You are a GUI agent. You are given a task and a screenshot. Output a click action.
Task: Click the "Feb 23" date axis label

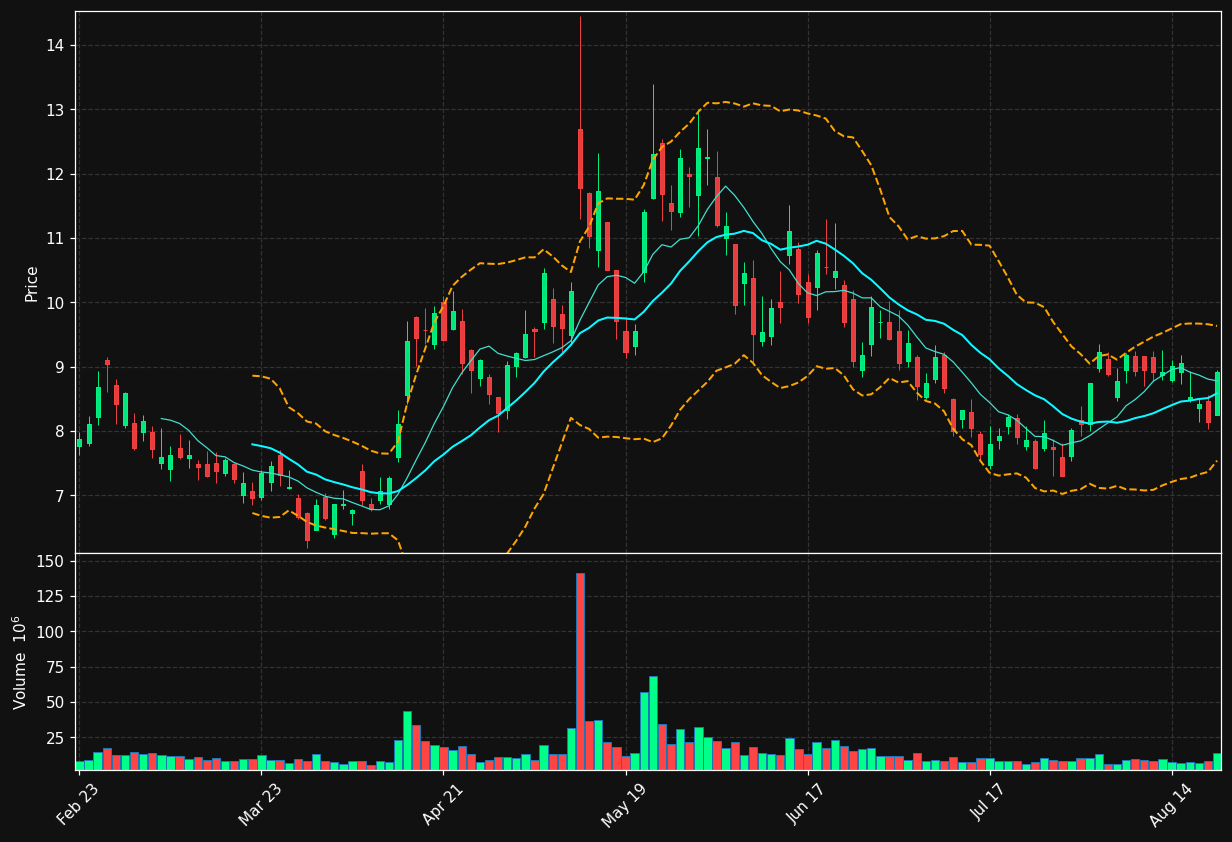(77, 804)
